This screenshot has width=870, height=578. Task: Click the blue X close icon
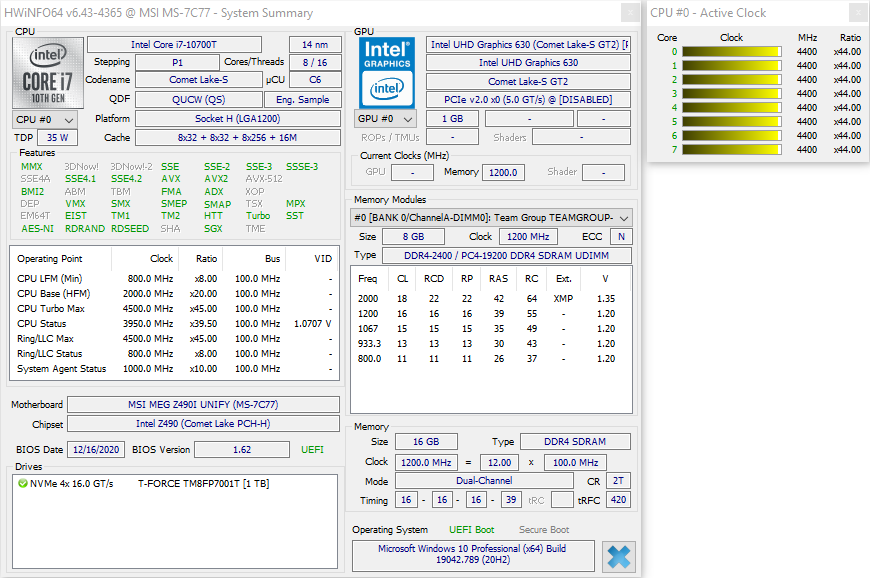[619, 556]
